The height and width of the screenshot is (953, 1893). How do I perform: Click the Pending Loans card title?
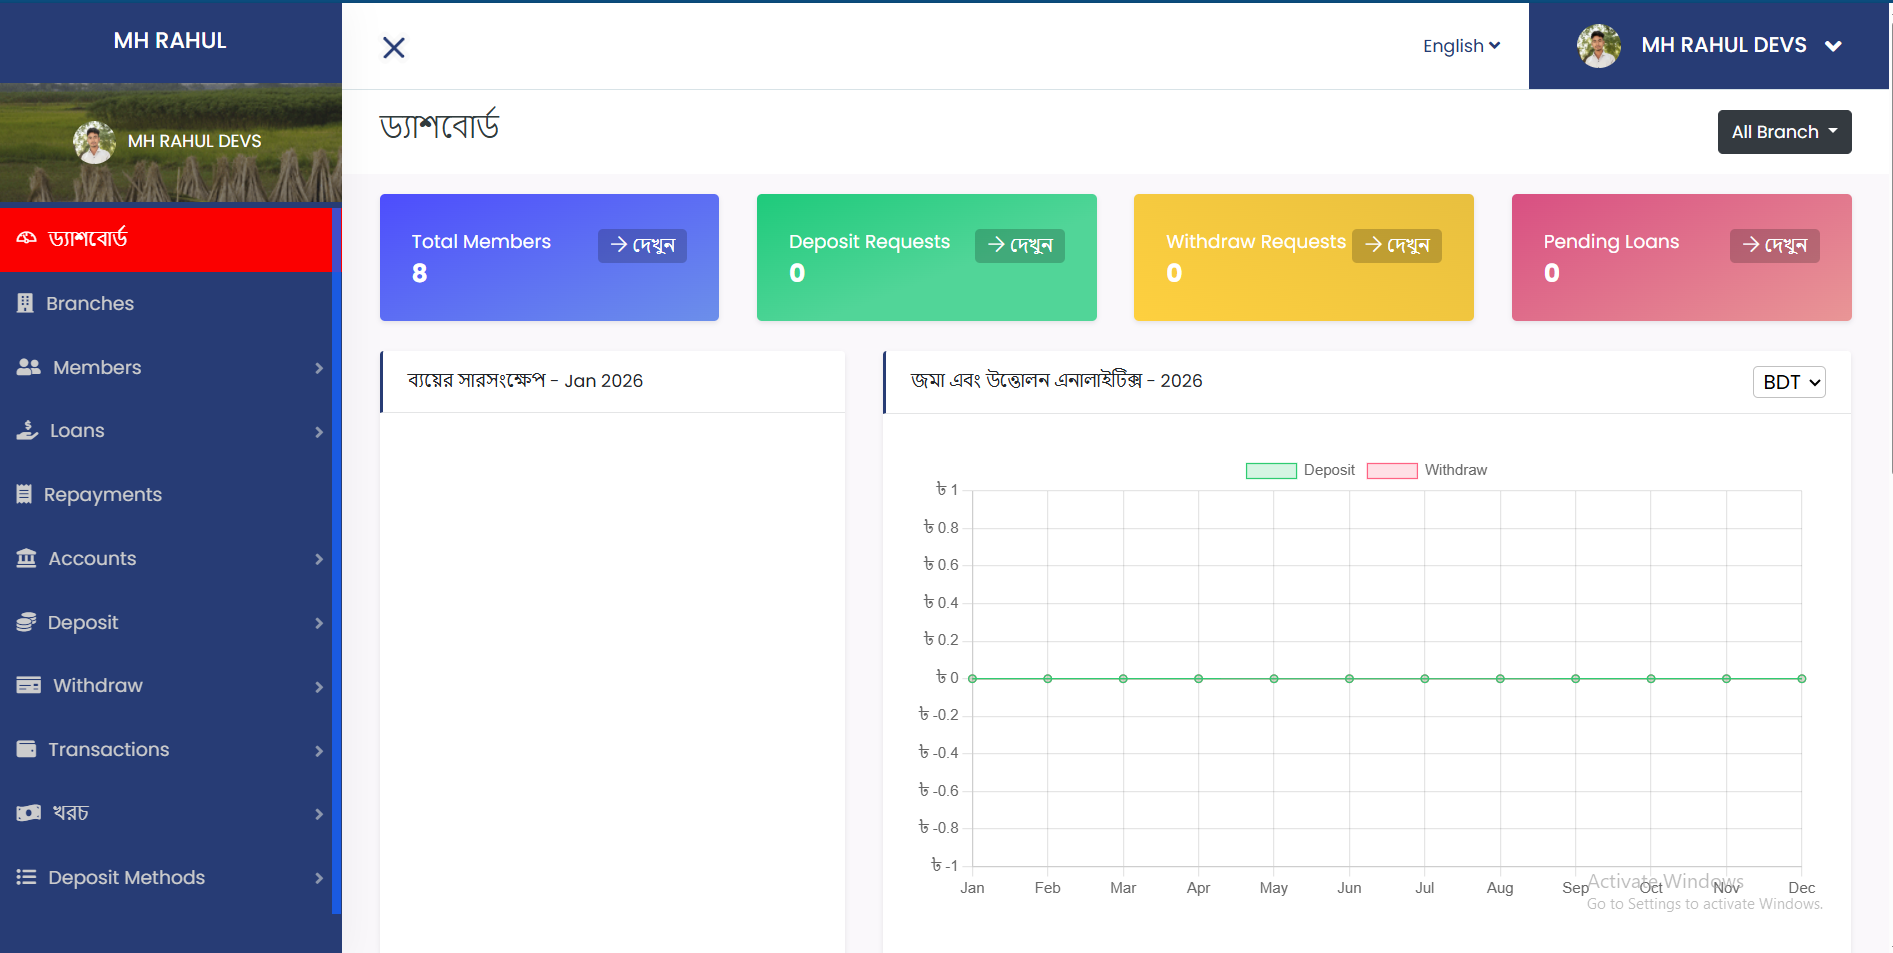click(1611, 242)
